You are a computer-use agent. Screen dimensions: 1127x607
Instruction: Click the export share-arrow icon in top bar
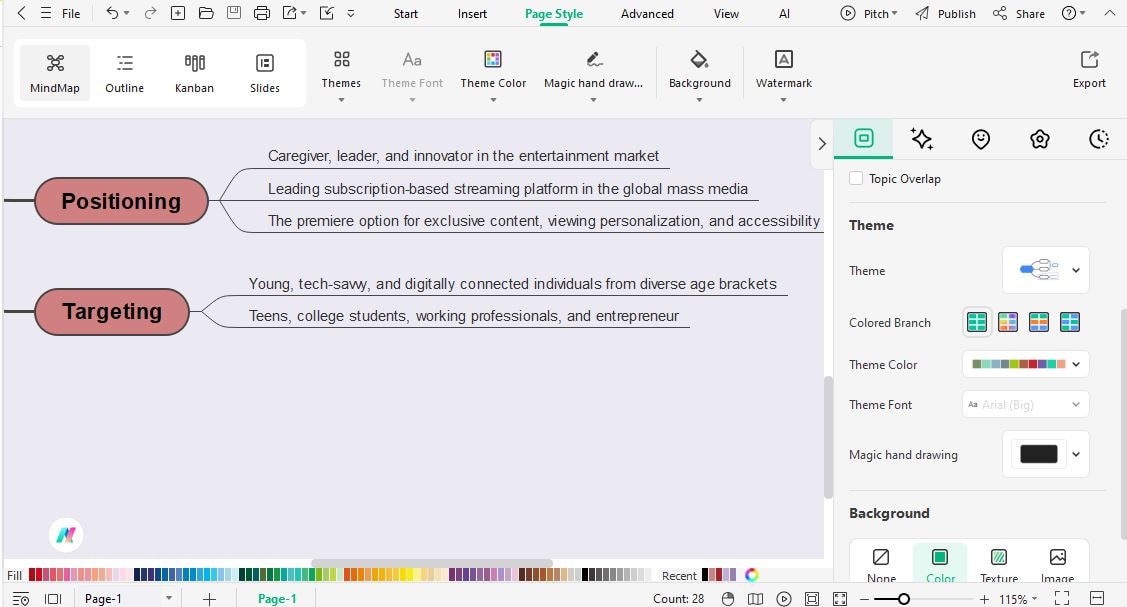pos(290,13)
